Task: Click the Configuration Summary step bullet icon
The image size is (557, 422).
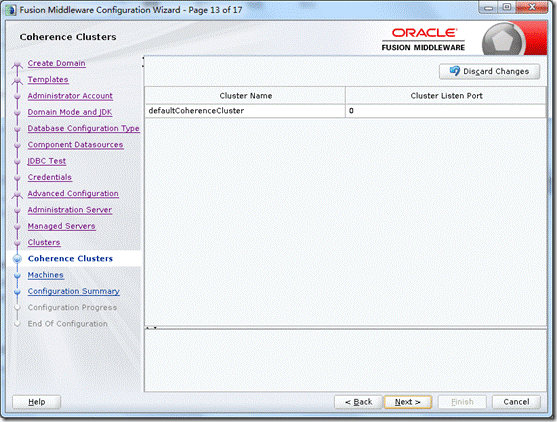Action: point(17,292)
